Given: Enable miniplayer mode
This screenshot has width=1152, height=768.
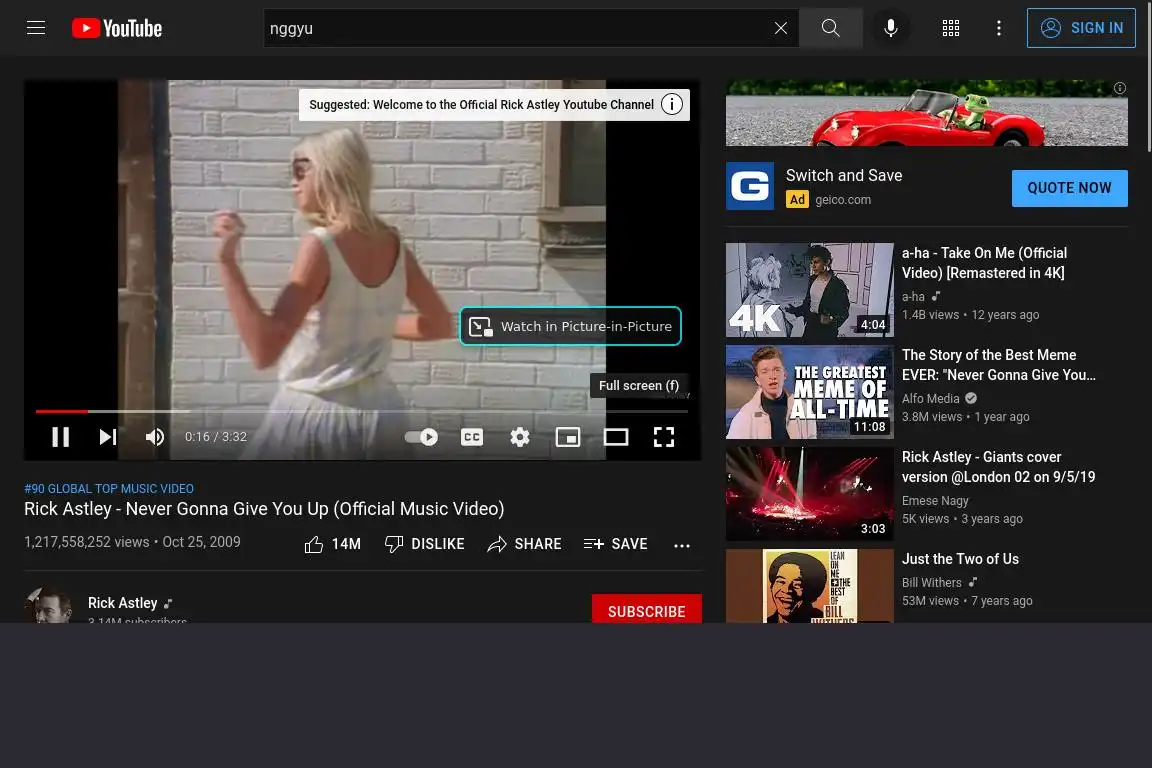Looking at the screenshot, I should [x=568, y=437].
